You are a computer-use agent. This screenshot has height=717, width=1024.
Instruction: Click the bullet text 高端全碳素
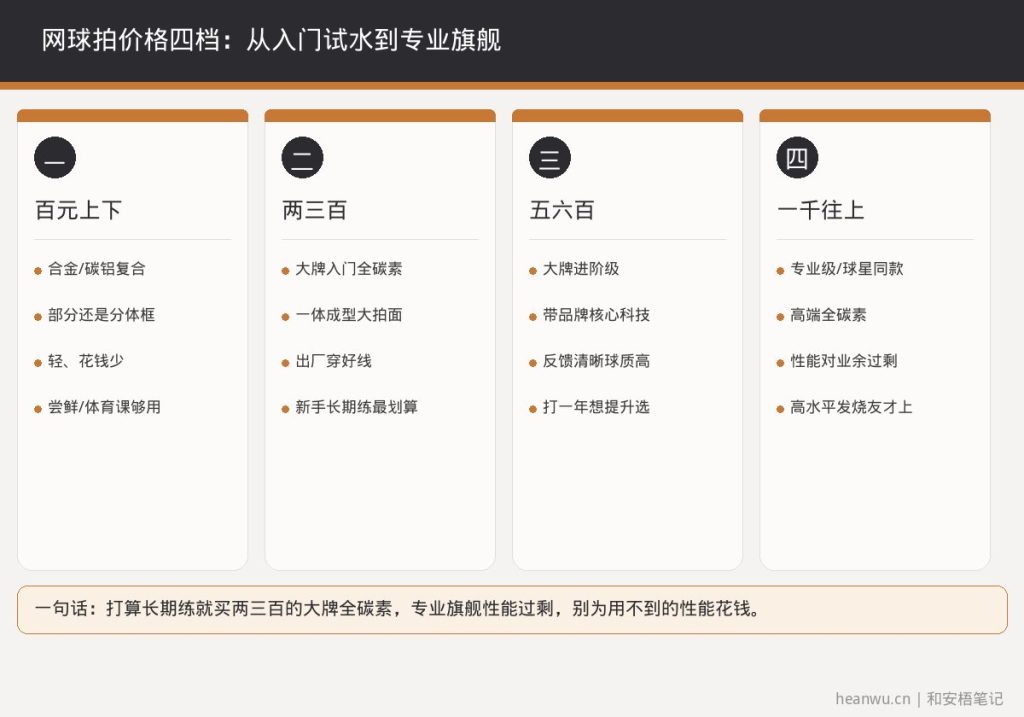(x=828, y=315)
